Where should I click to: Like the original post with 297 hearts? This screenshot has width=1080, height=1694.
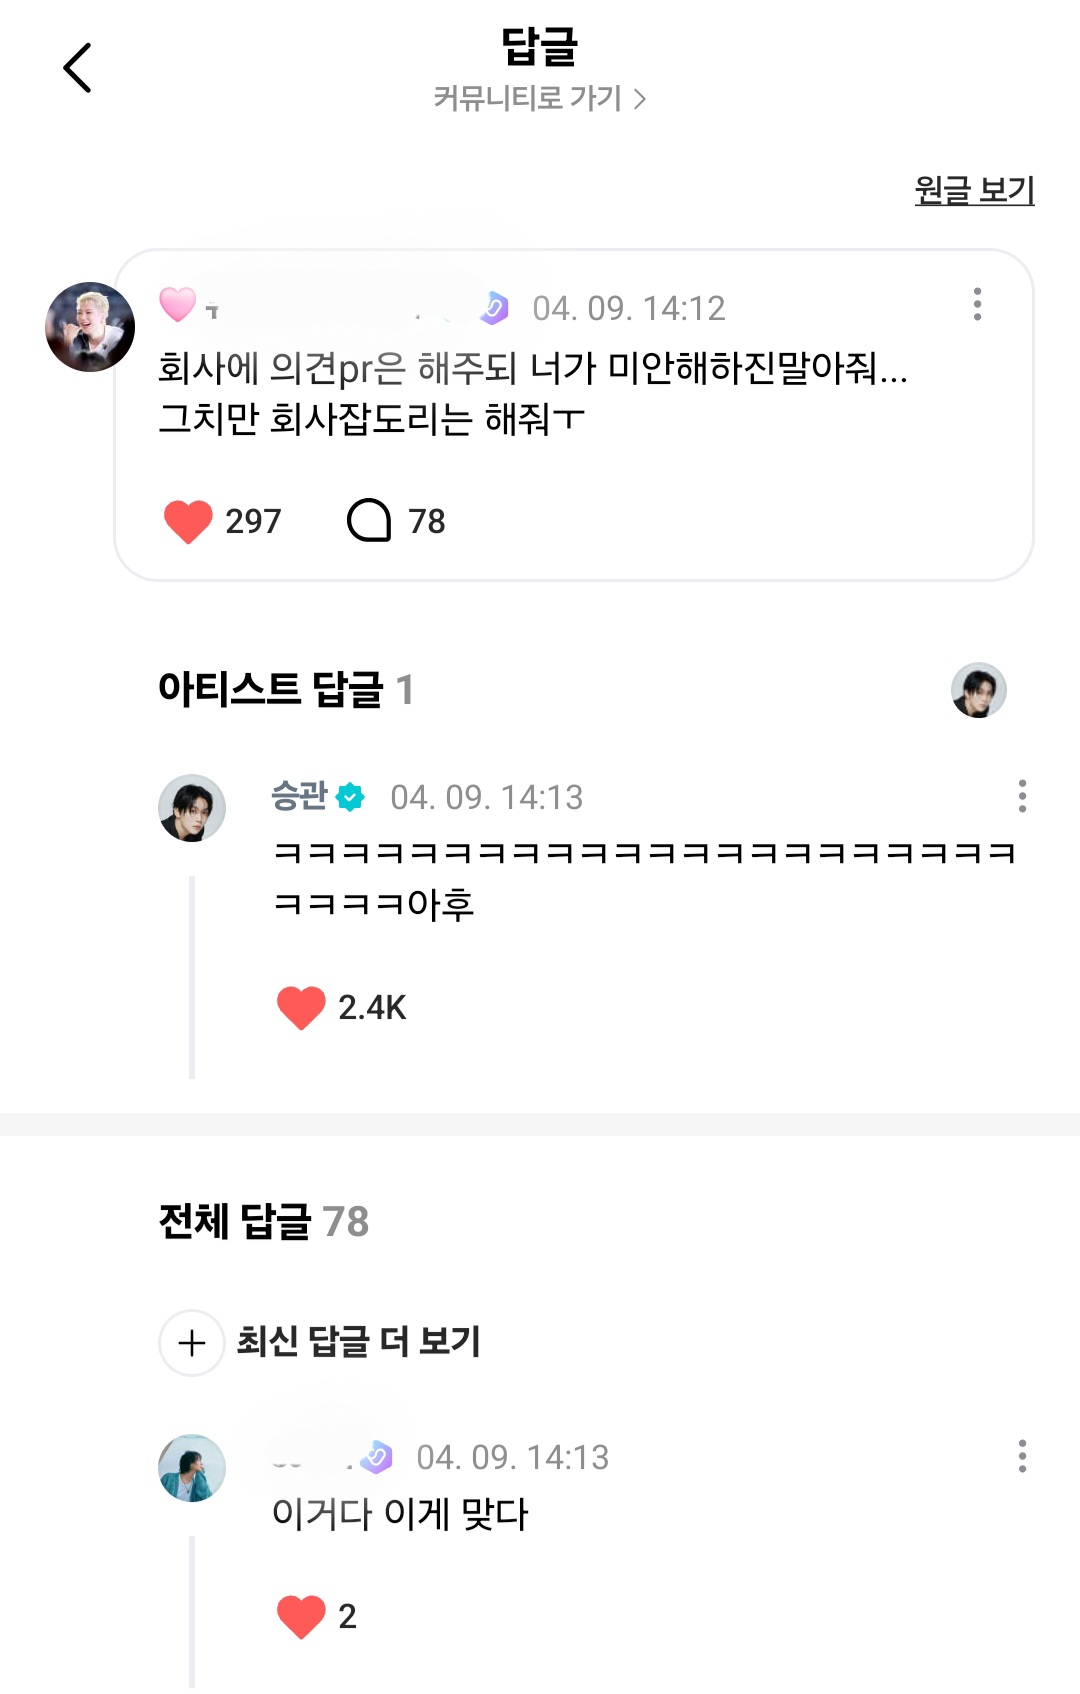click(x=188, y=521)
